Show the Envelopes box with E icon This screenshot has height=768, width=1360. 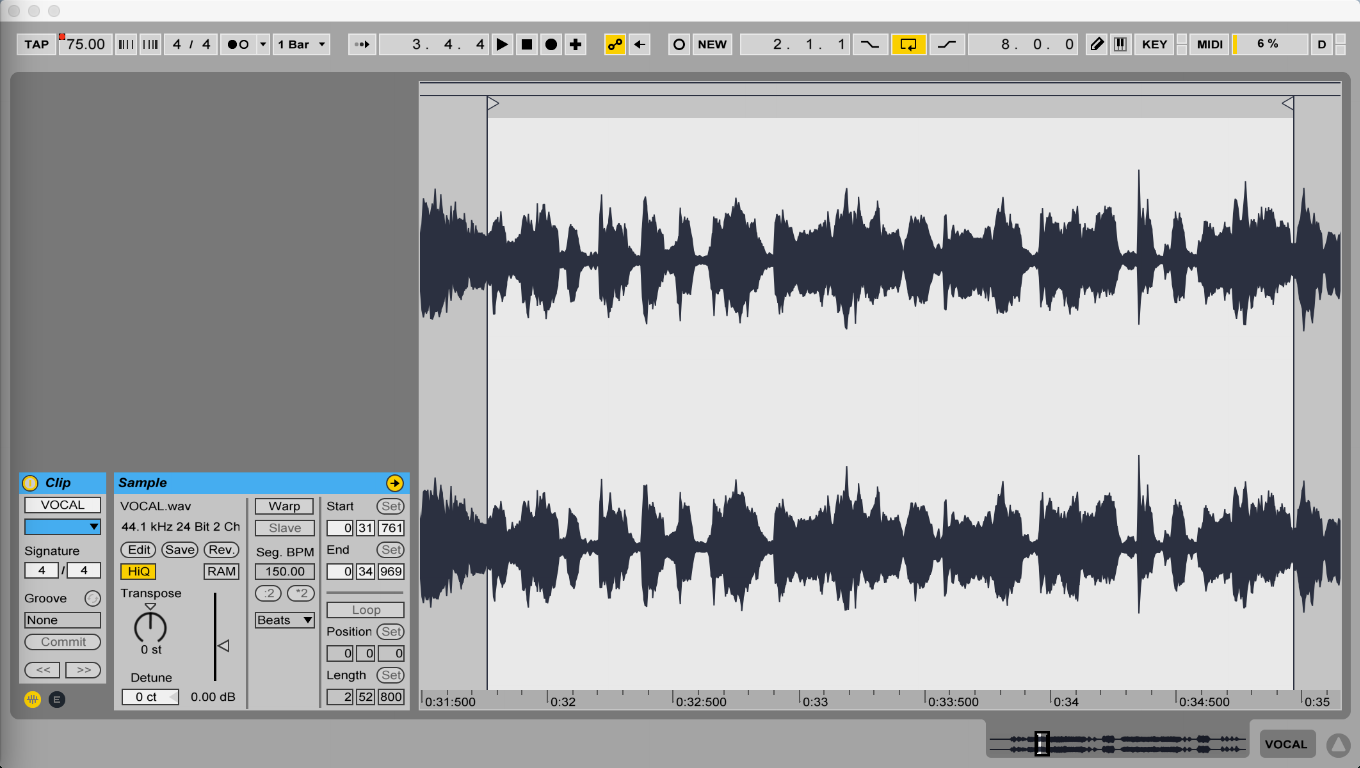coord(57,699)
